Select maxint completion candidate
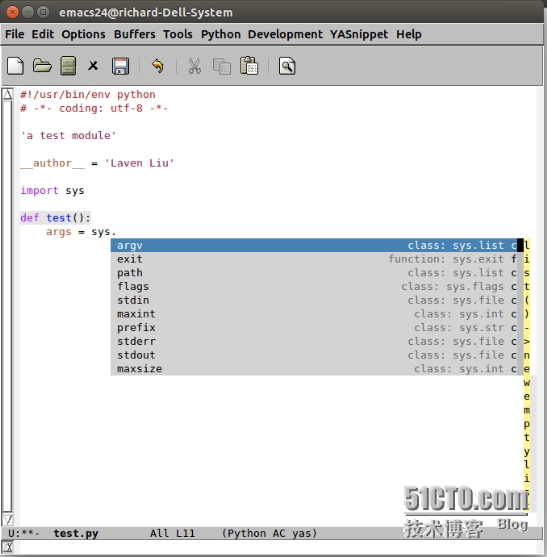547x557 pixels. [x=314, y=314]
